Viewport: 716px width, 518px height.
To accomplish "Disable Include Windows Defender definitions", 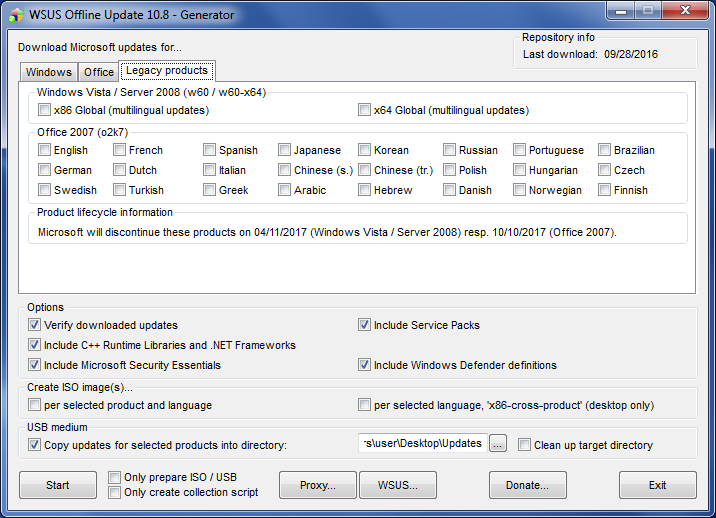I will [364, 365].
